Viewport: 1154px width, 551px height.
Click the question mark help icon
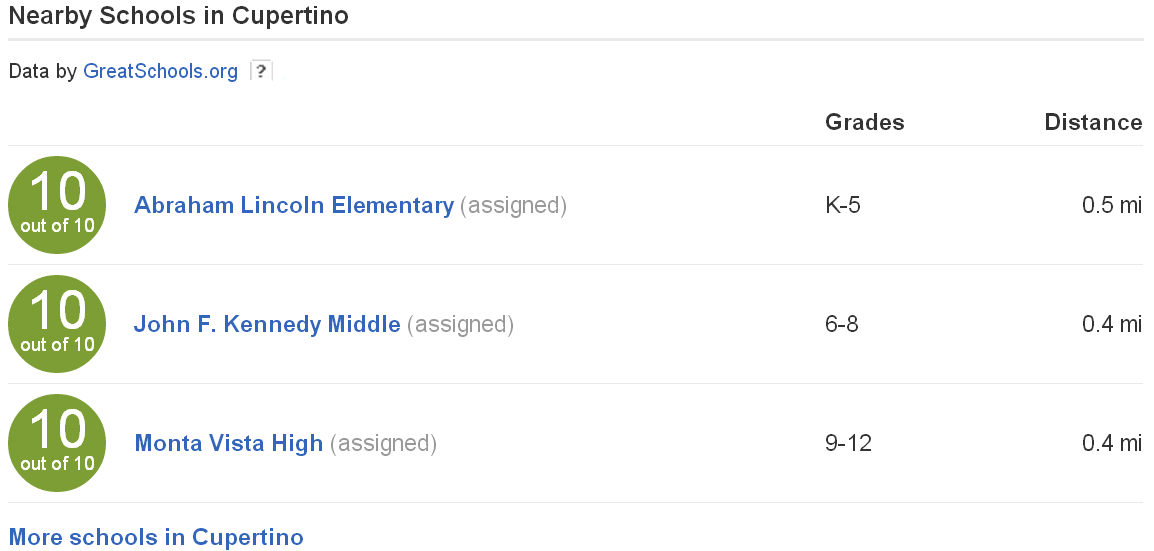click(261, 71)
